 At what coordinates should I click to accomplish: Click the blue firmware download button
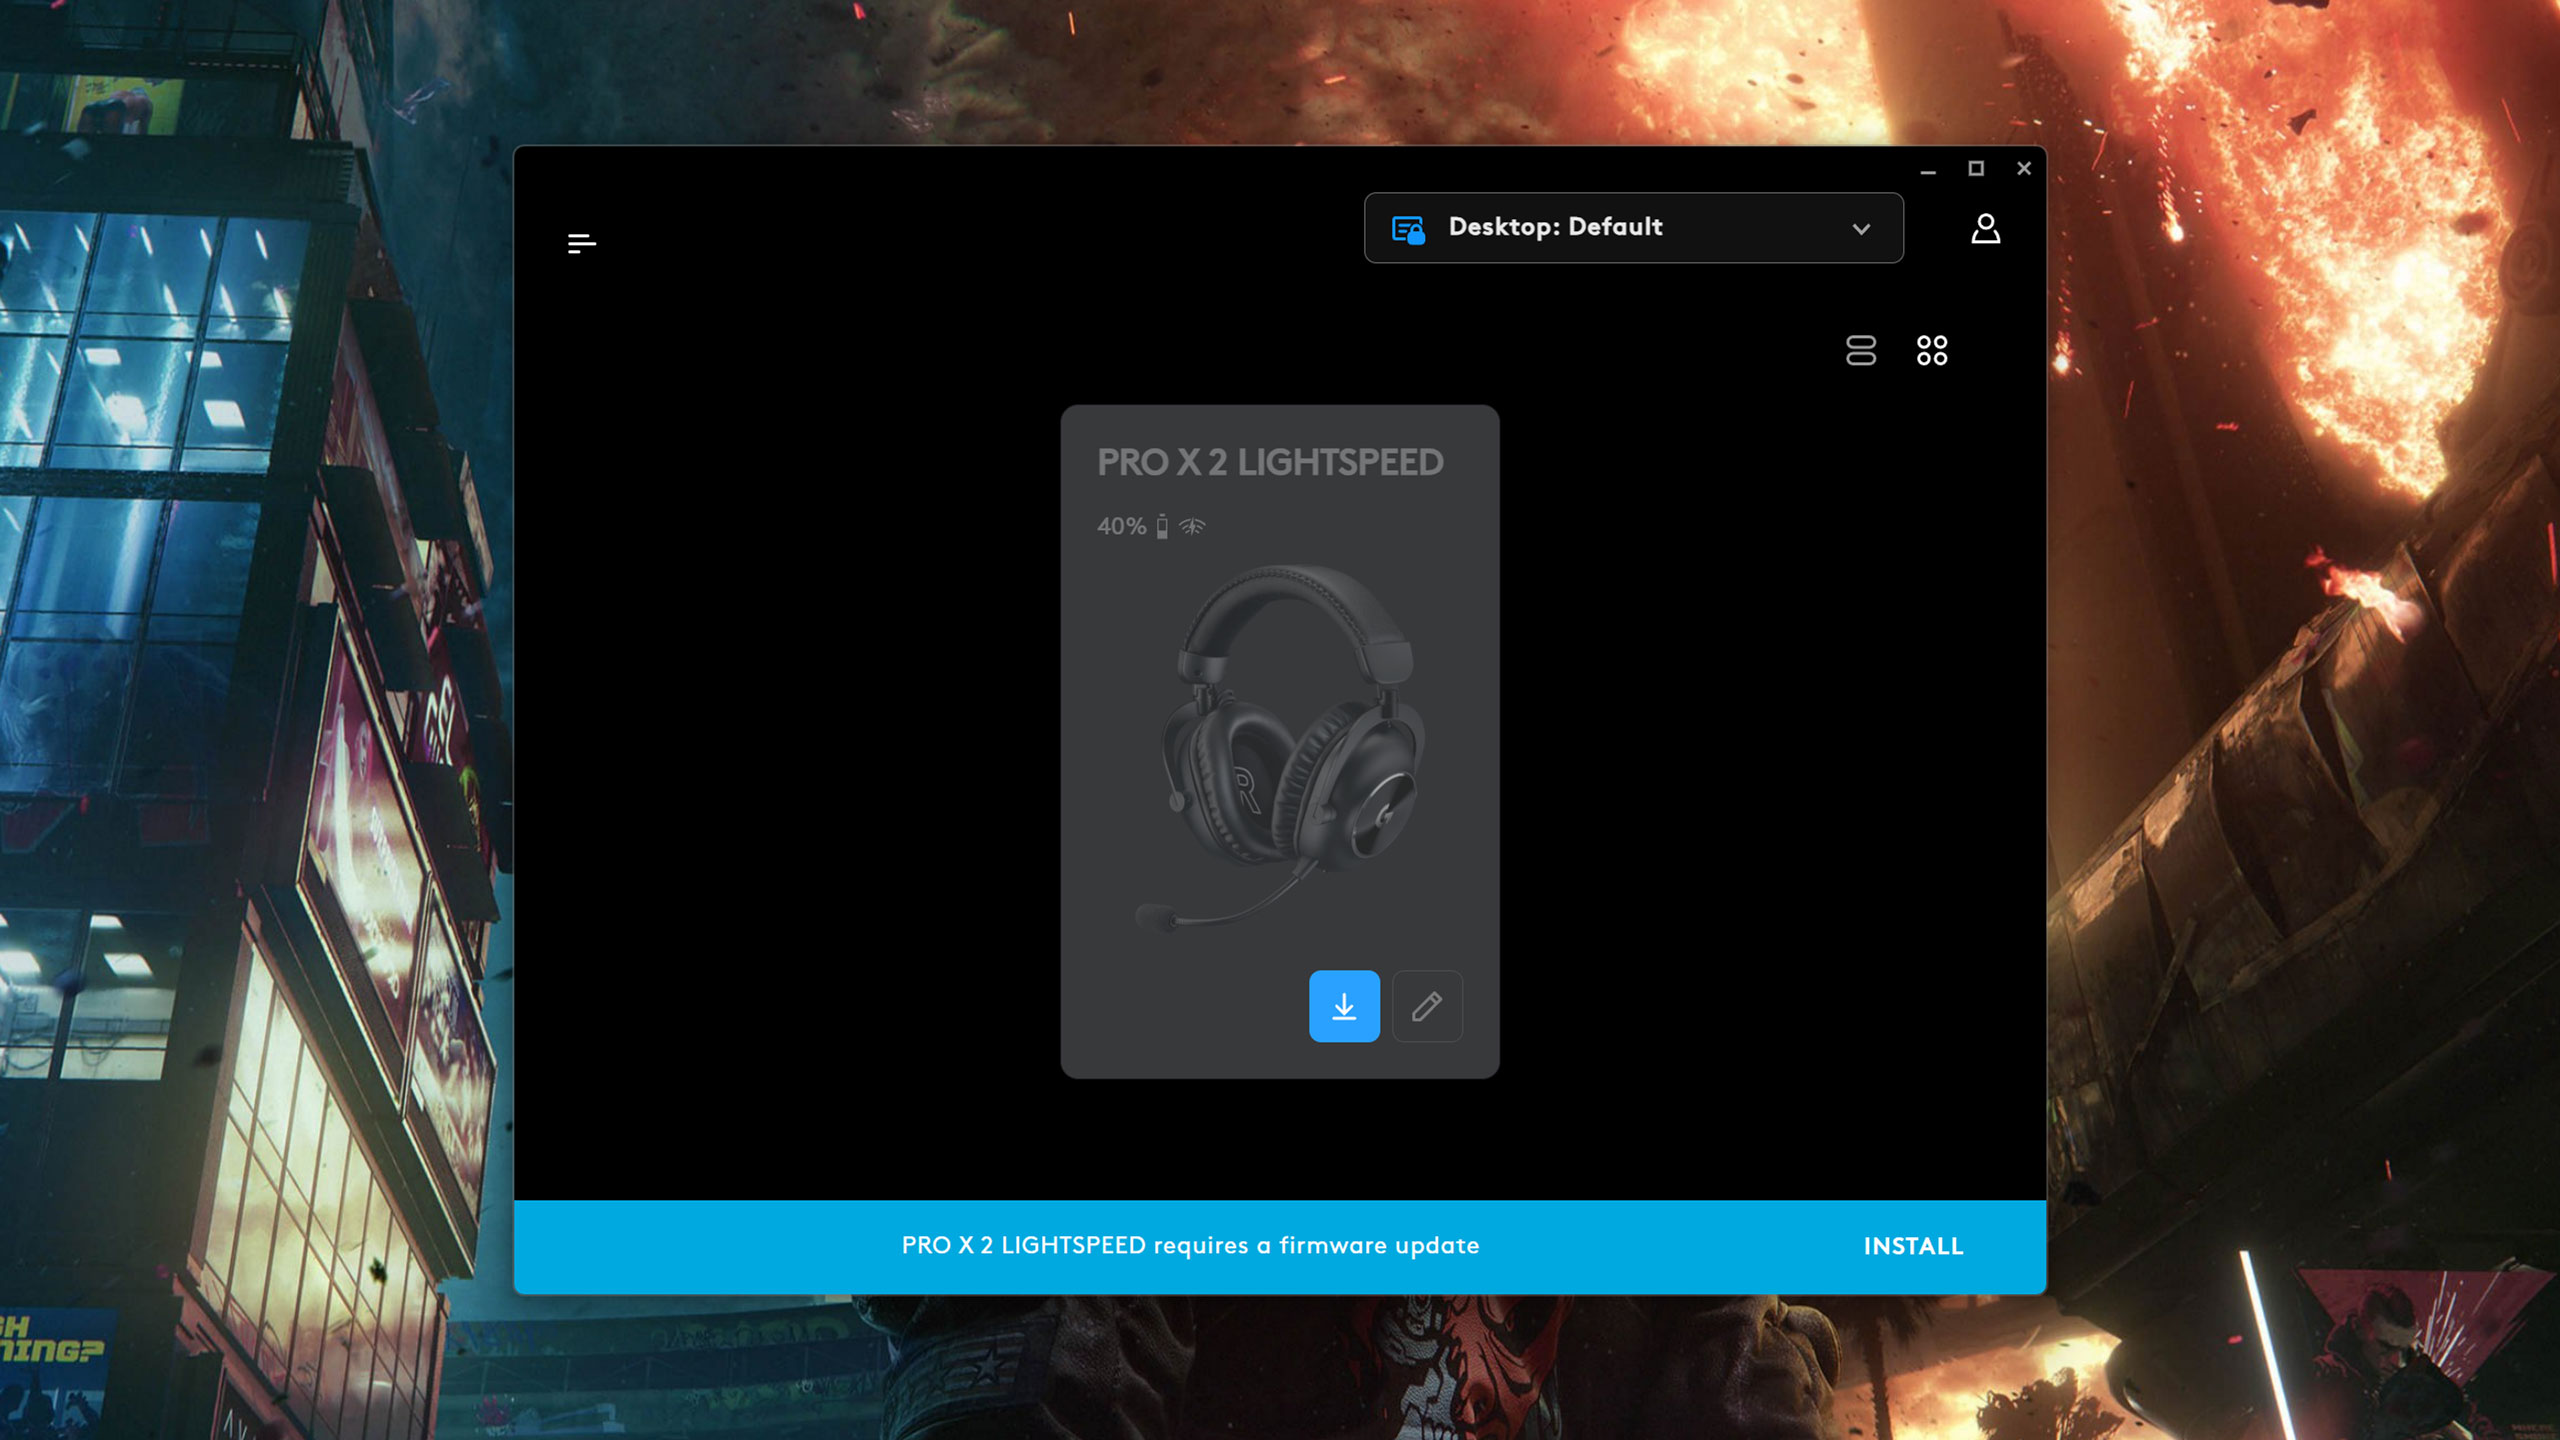tap(1344, 1006)
